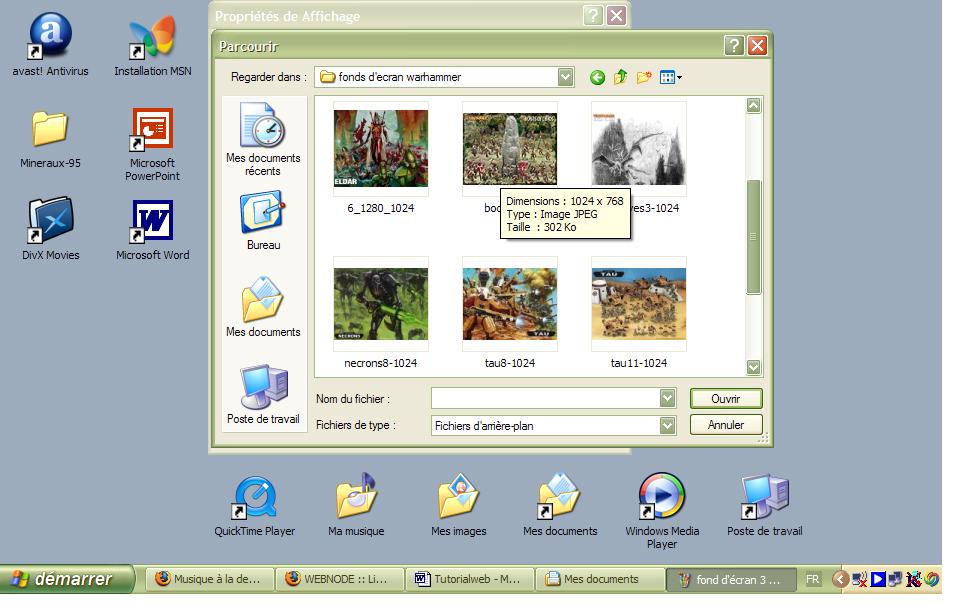
Task: Go to Mes documents récents in Parcourir
Action: coord(263,139)
